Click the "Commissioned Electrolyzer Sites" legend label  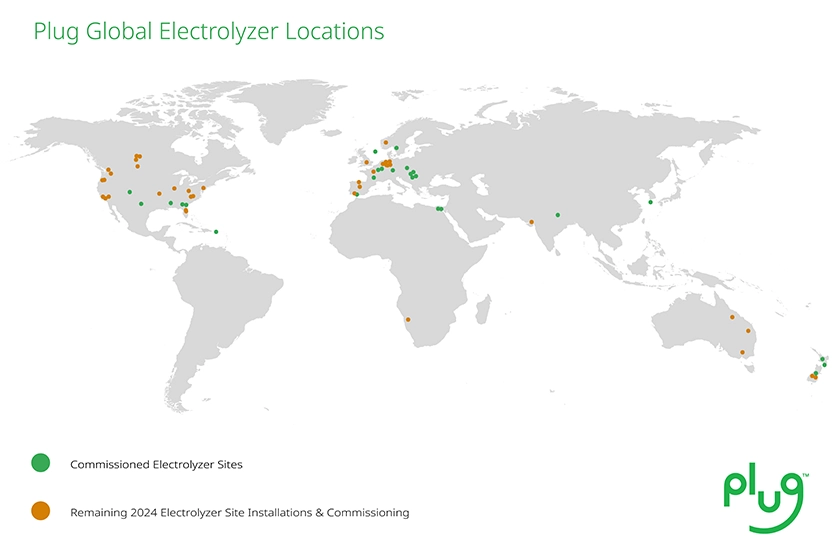coord(156,465)
